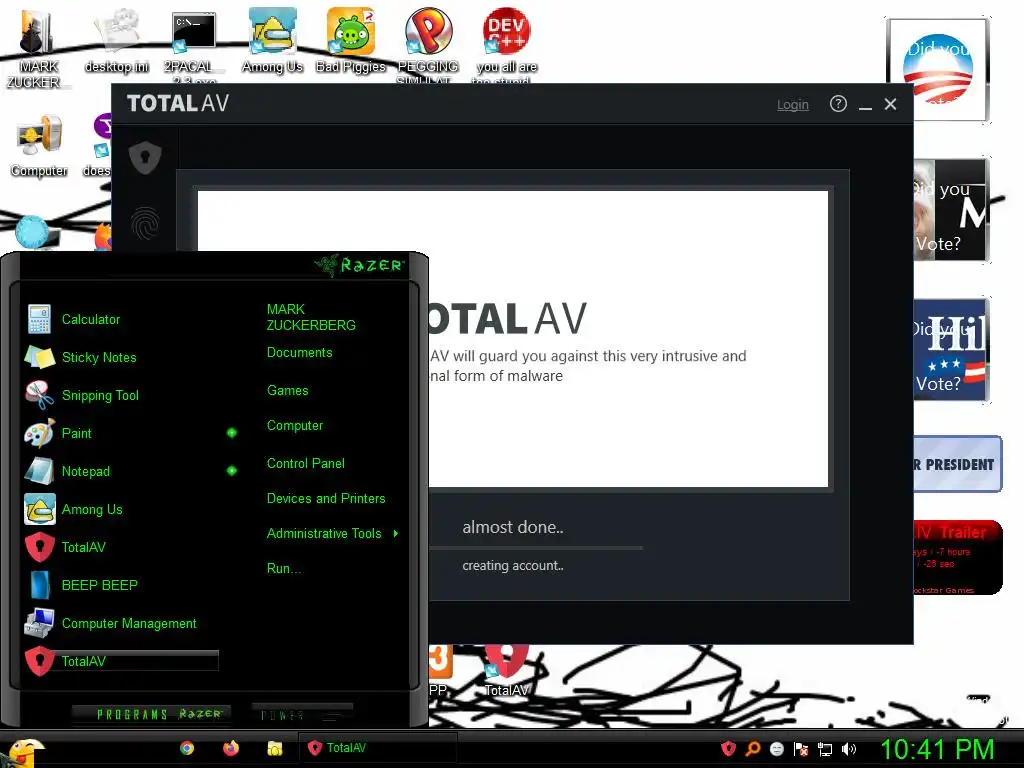
Task: Open Devices and Printers from start menu
Action: pyautogui.click(x=326, y=498)
